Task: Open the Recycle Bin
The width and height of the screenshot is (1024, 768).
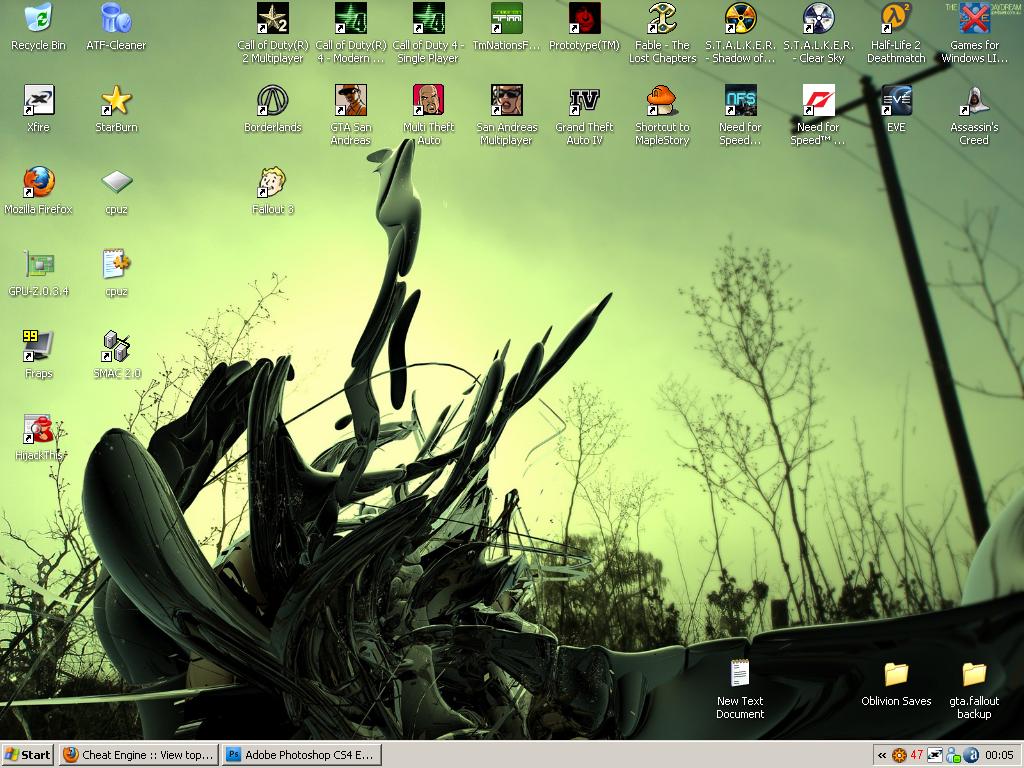Action: coord(36,22)
